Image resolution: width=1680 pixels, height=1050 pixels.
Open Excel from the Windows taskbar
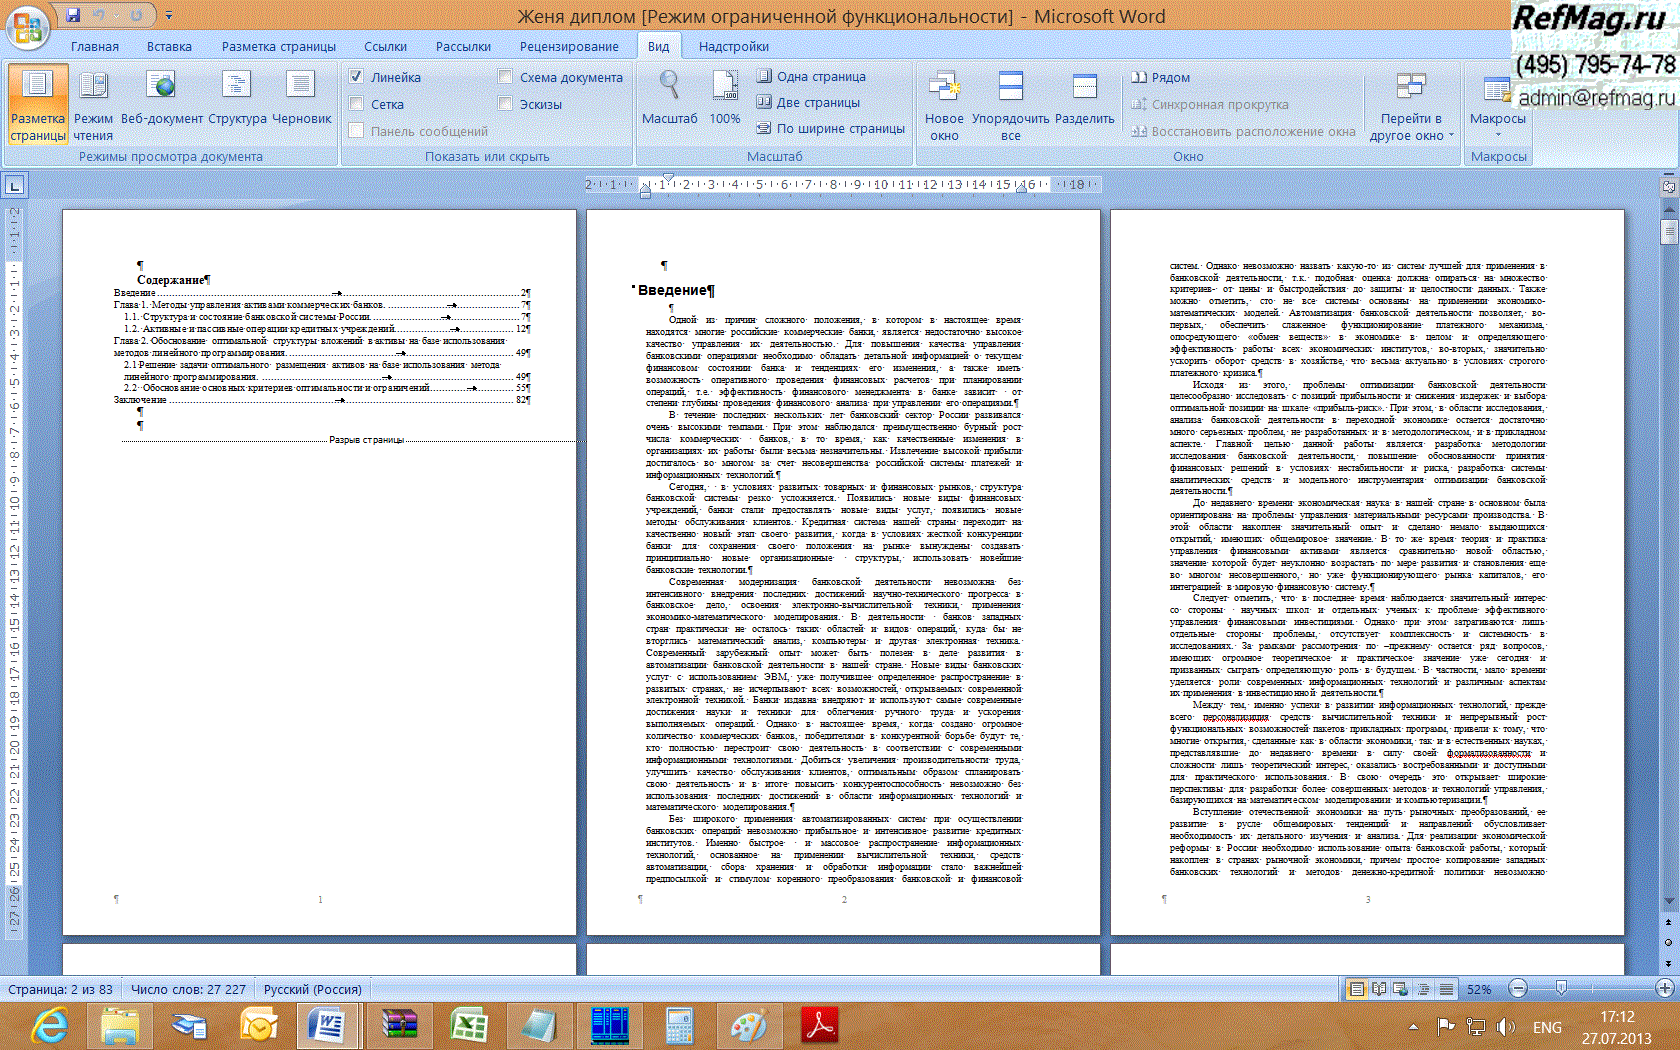(x=468, y=1026)
